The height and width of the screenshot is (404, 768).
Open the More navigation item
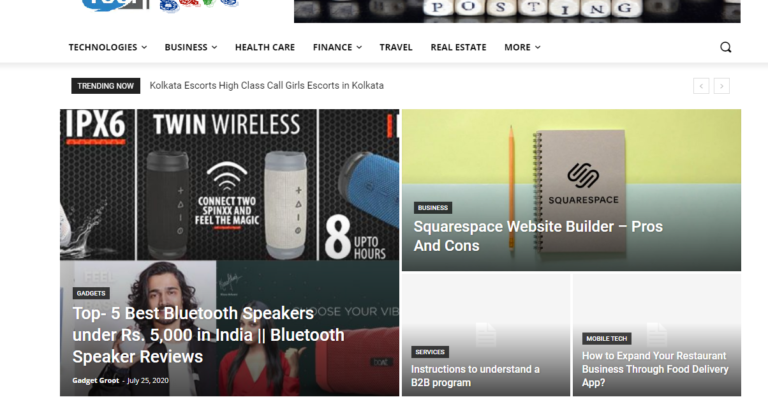[517, 47]
